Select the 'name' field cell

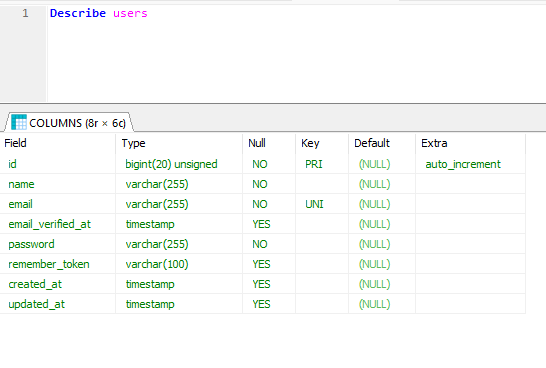point(58,184)
